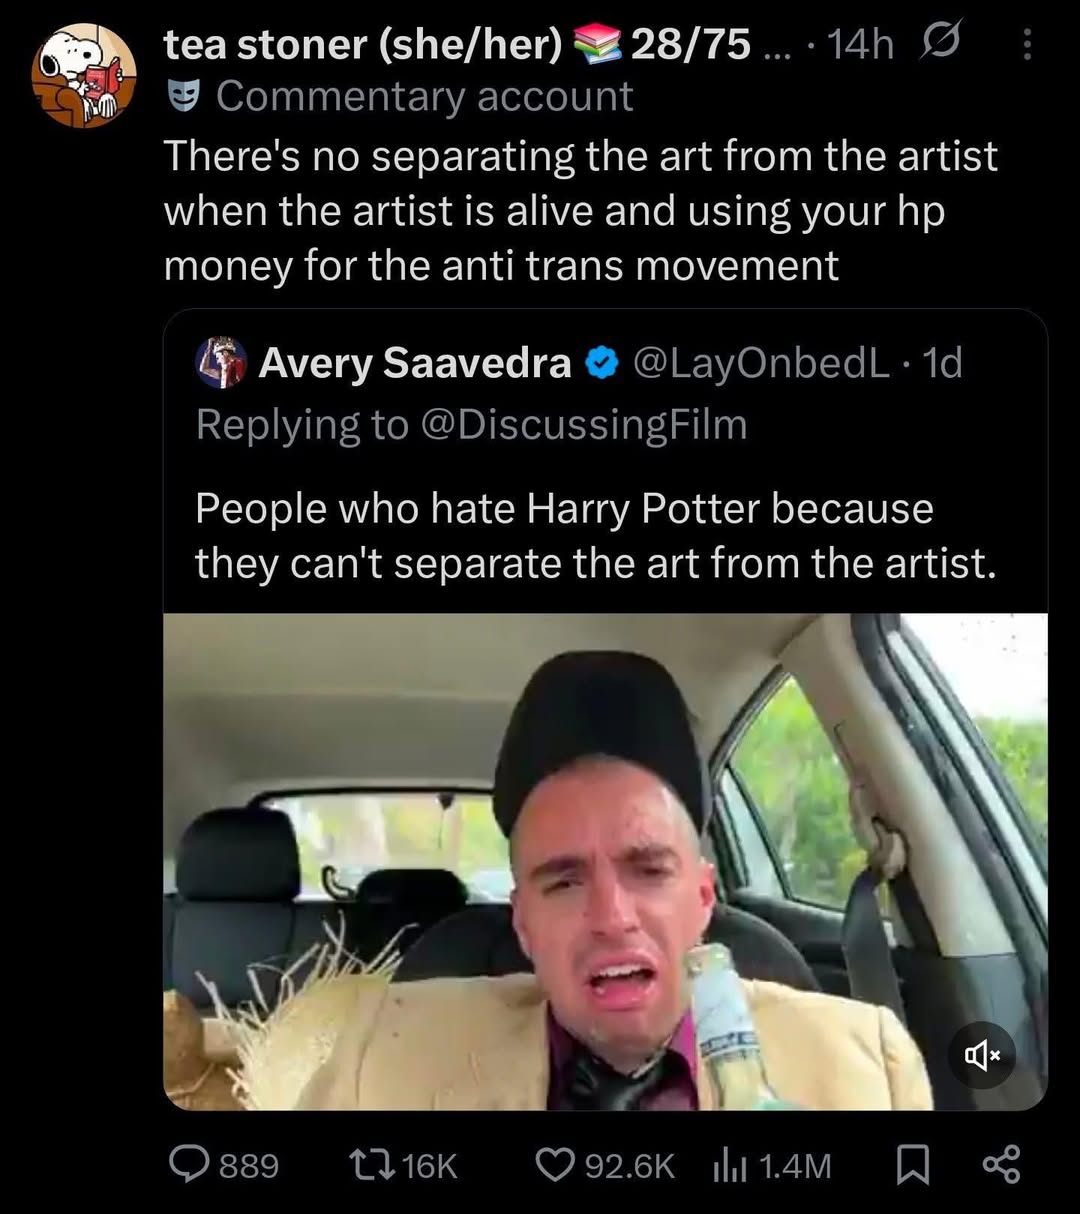Open the Snoopy profile avatar
The width and height of the screenshot is (1080, 1214).
(x=84, y=76)
